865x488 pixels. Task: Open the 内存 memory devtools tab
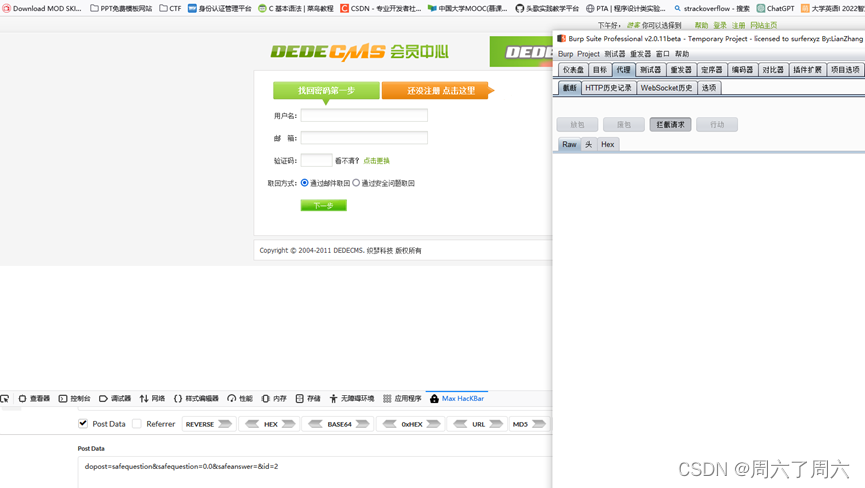tap(274, 398)
